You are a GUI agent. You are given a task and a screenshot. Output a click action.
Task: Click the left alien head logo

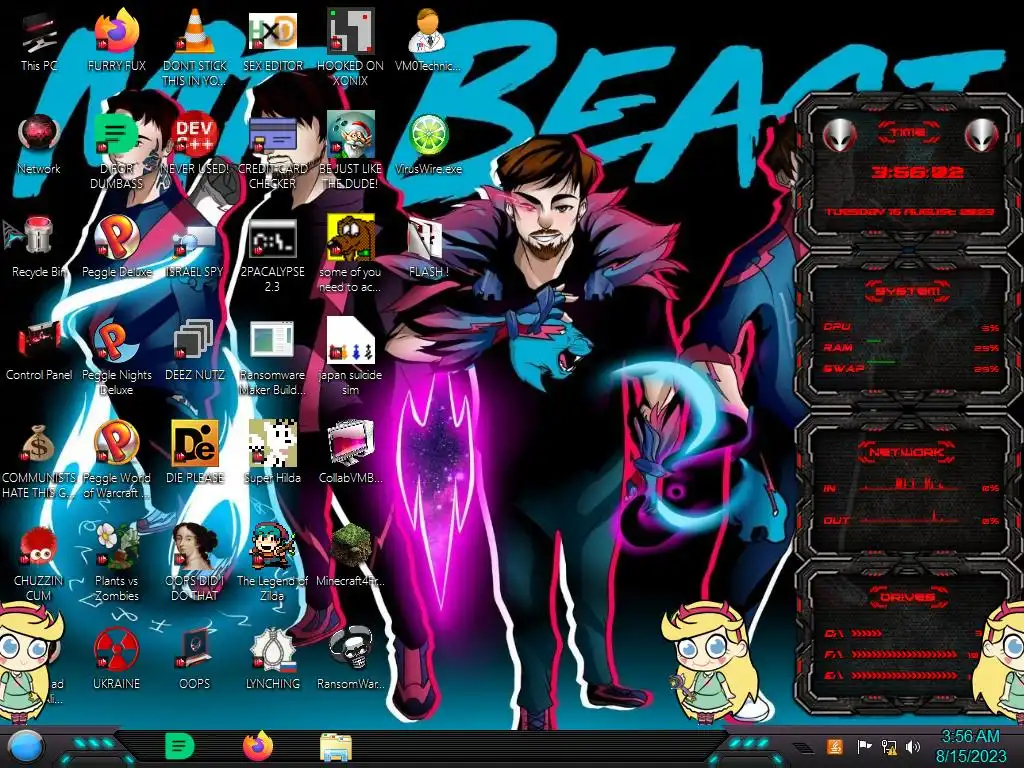[839, 135]
